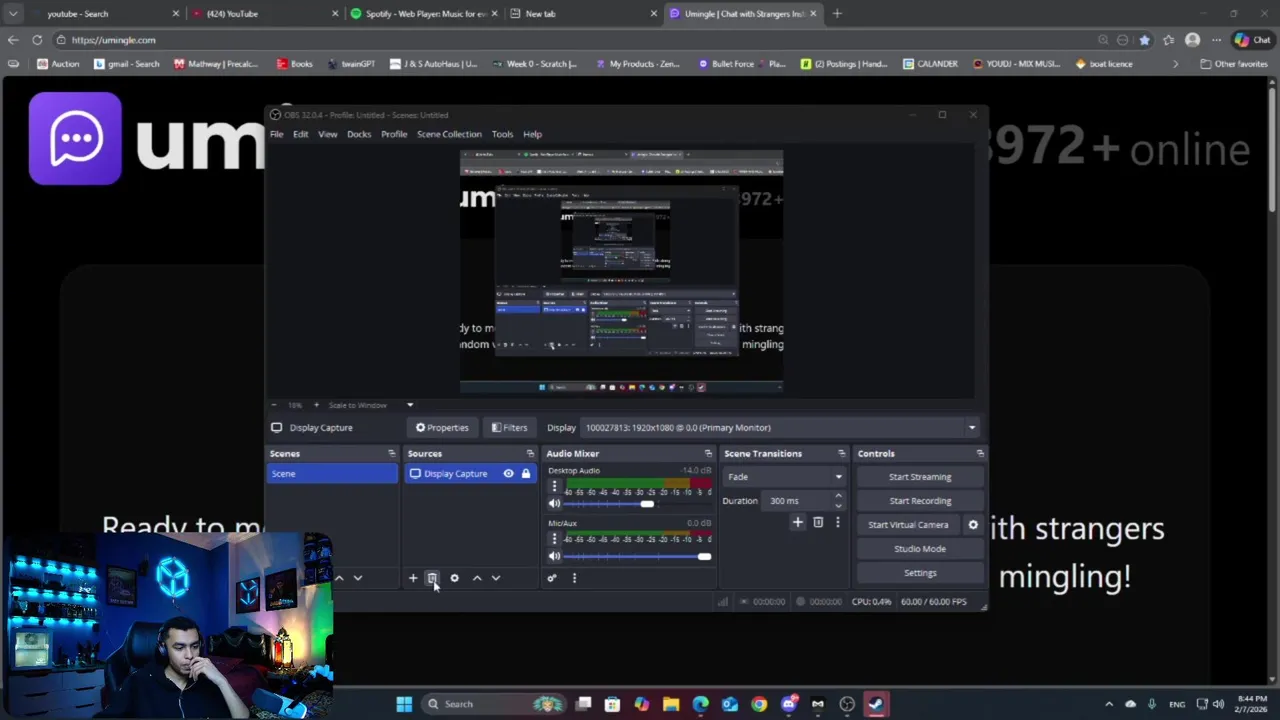1280x720 pixels.
Task: Show hidden system tray icons
Action: tap(1108, 704)
